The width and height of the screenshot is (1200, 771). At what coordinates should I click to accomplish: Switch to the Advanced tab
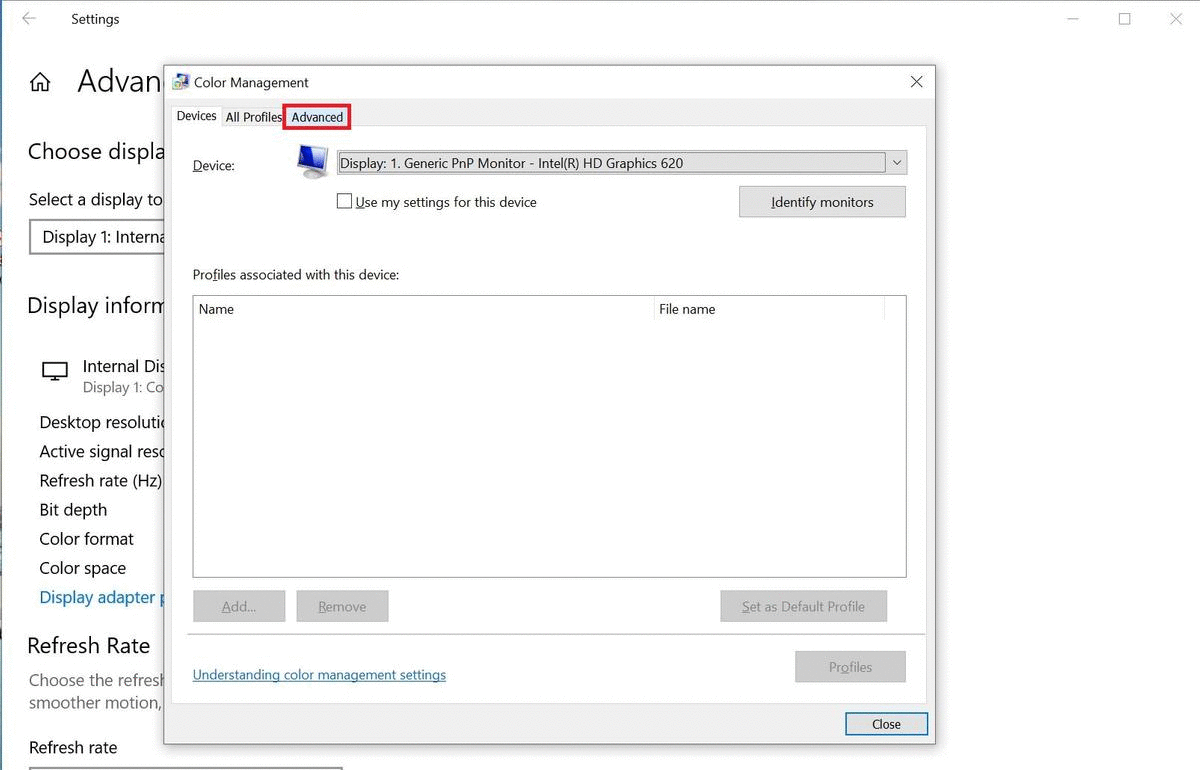coord(317,117)
